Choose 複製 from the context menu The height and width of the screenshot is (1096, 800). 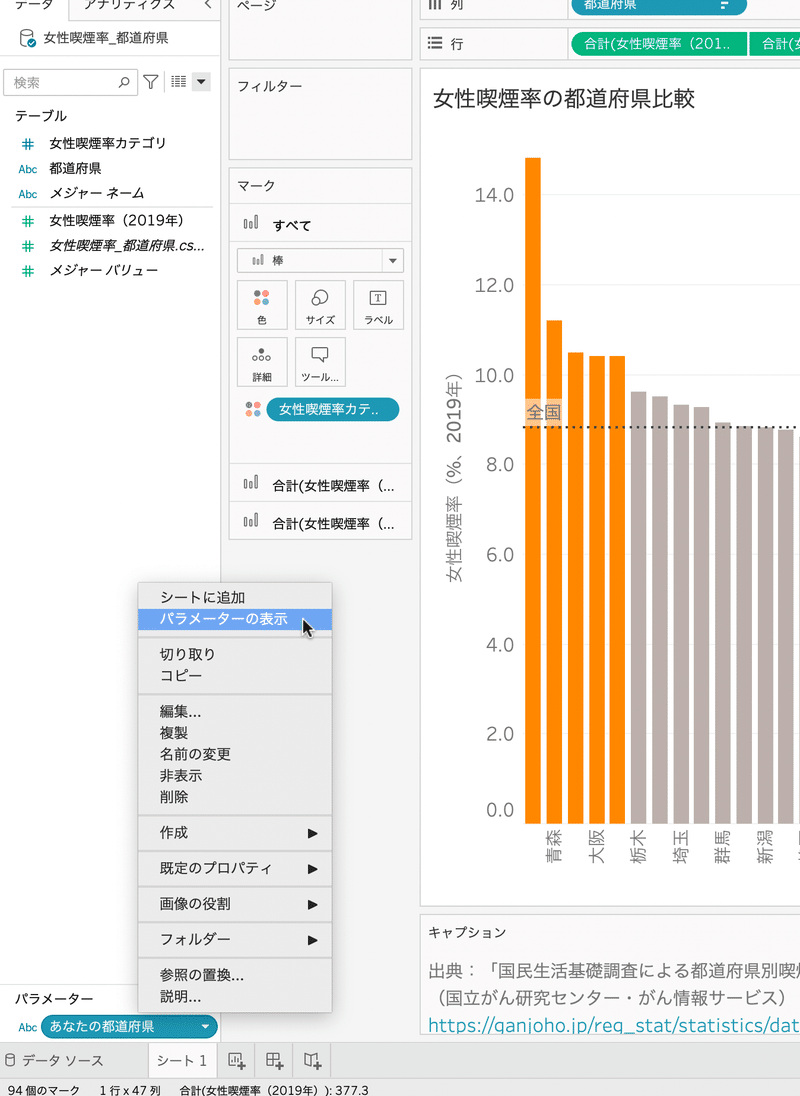pos(235,733)
